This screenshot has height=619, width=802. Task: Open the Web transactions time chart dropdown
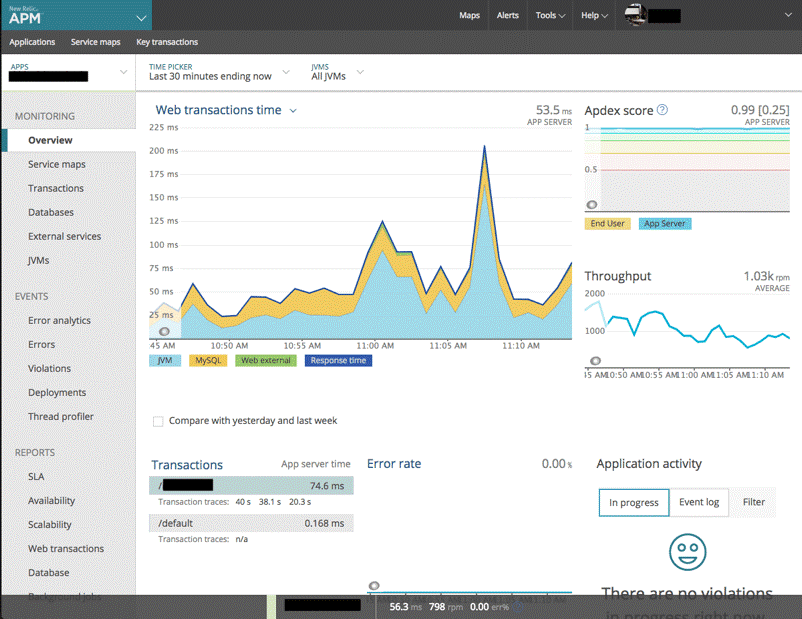292,111
